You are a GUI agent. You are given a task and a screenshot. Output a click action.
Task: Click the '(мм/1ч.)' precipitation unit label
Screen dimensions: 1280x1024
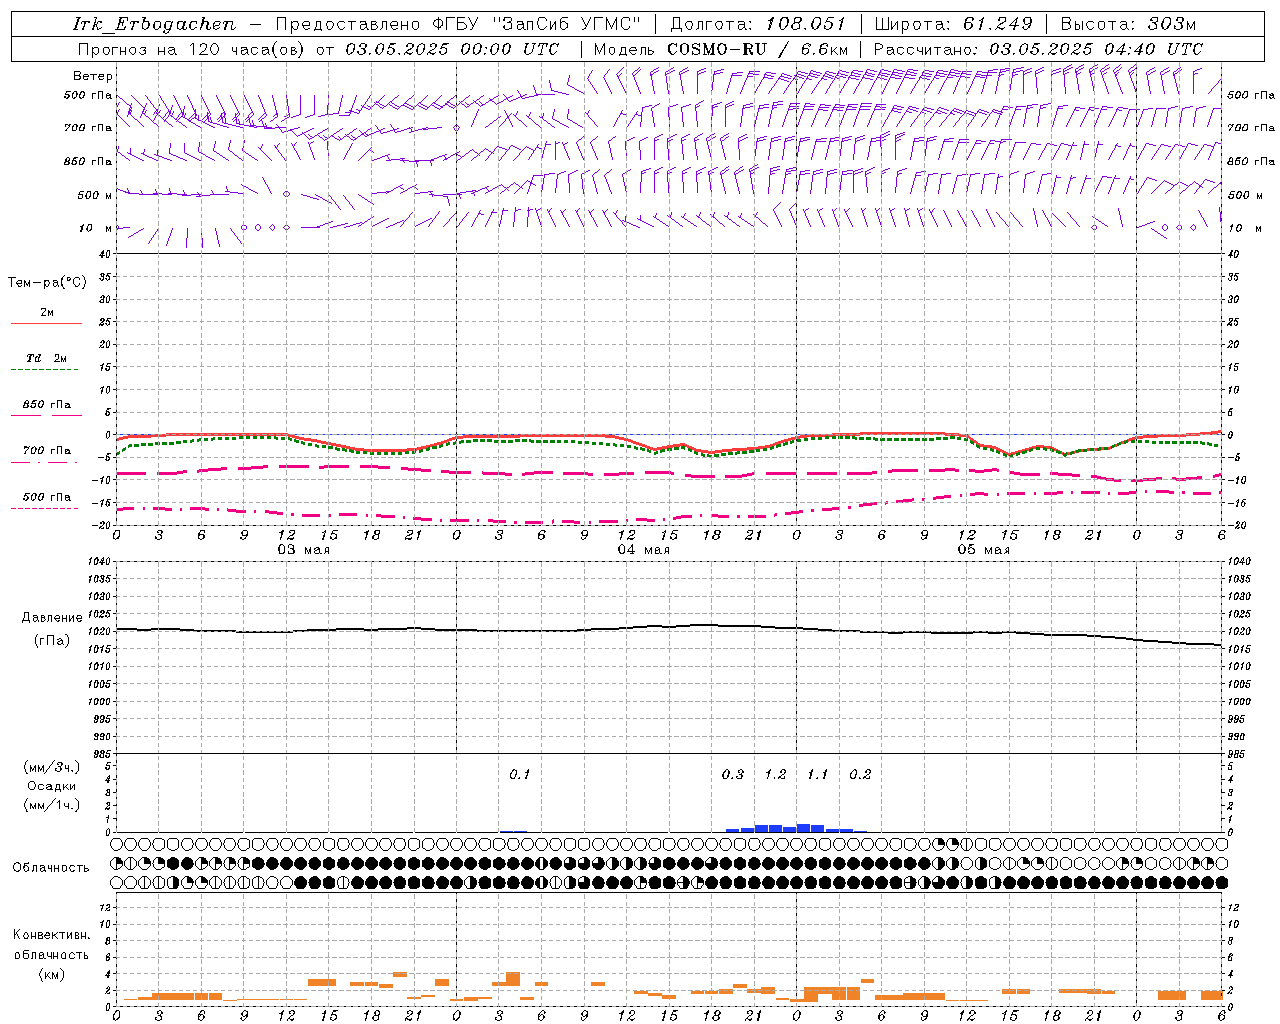click(52, 805)
